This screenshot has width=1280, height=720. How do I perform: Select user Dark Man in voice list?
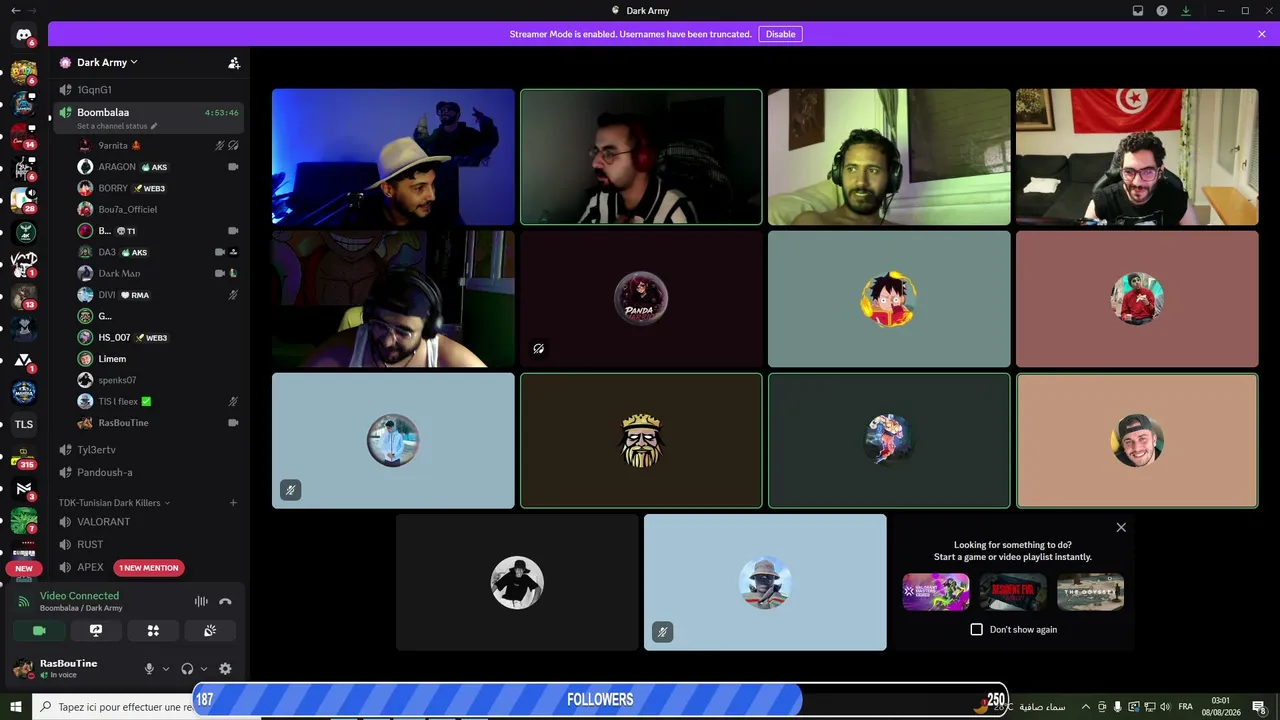[x=158, y=273]
